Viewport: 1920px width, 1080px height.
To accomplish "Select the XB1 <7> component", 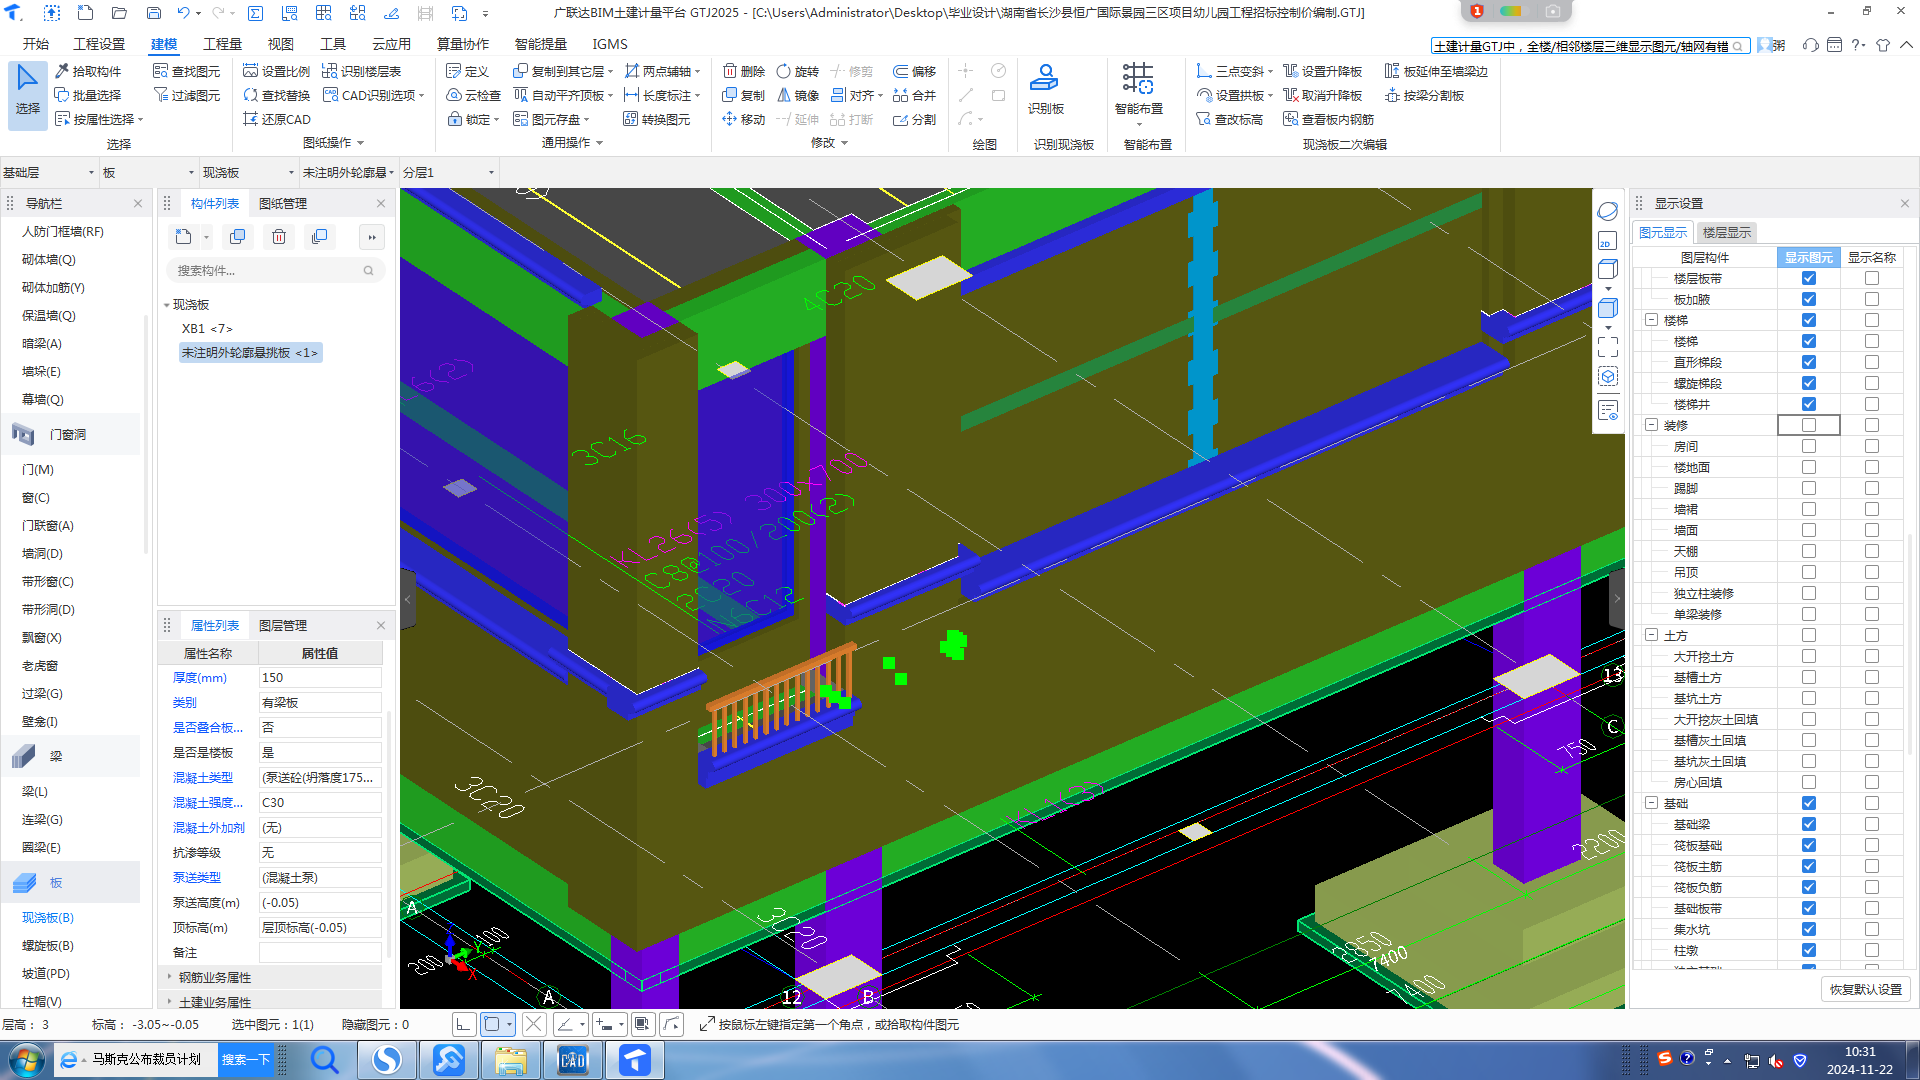I will click(207, 328).
